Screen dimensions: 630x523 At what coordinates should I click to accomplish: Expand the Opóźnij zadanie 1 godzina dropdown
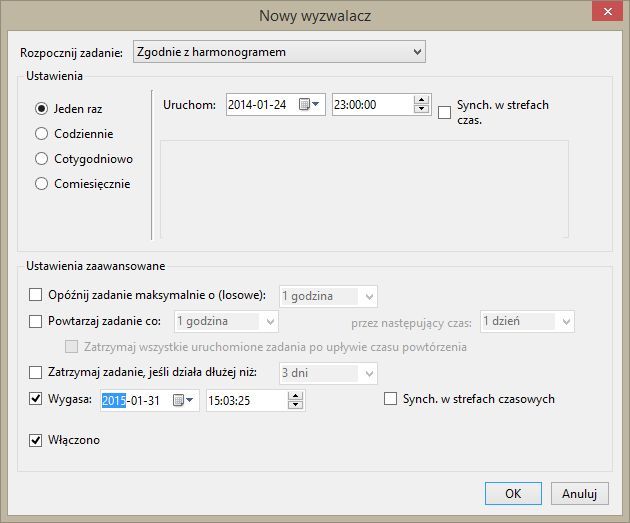click(328, 296)
